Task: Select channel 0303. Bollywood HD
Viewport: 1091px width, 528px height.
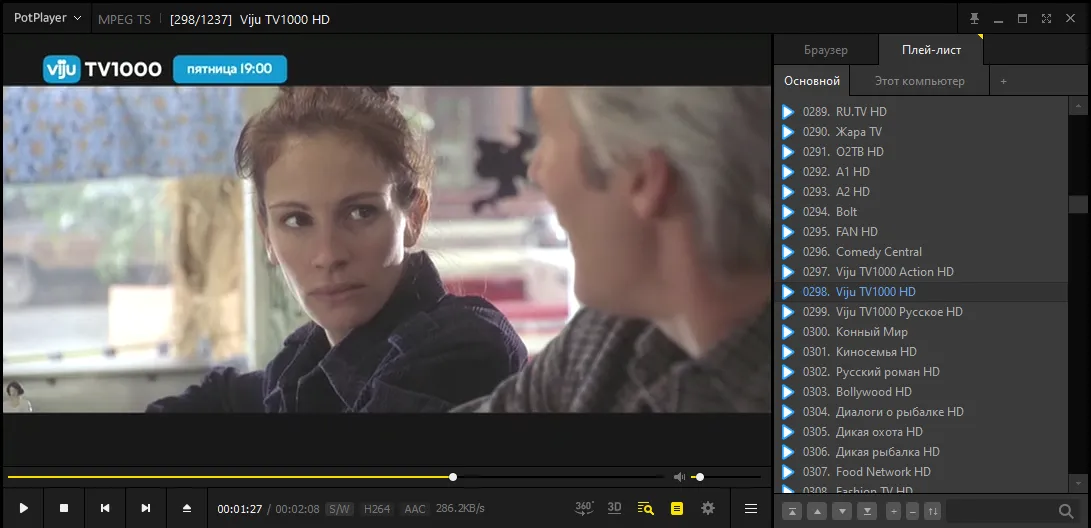Action: (x=921, y=392)
